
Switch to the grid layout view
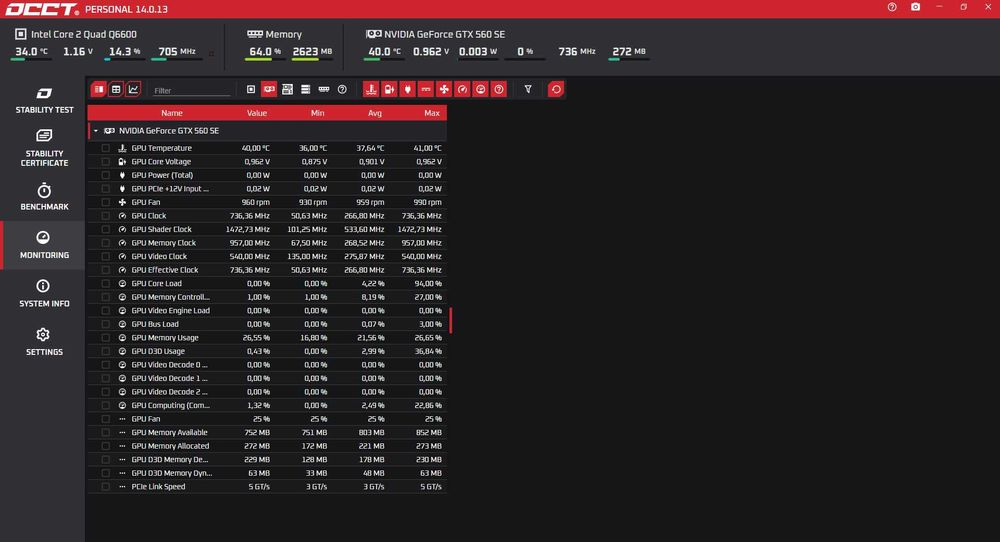[x=116, y=89]
